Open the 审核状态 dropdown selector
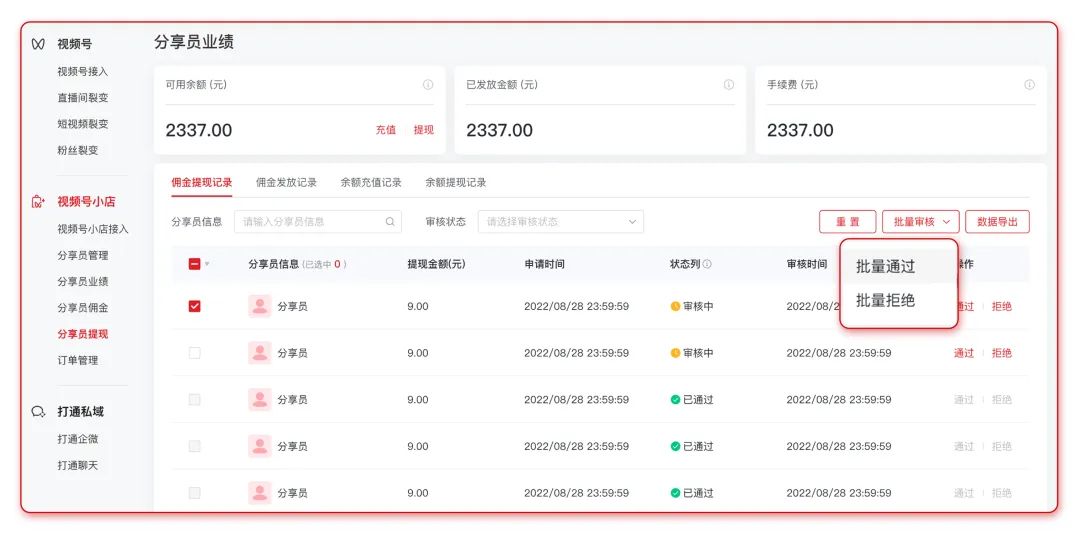 pyautogui.click(x=560, y=222)
